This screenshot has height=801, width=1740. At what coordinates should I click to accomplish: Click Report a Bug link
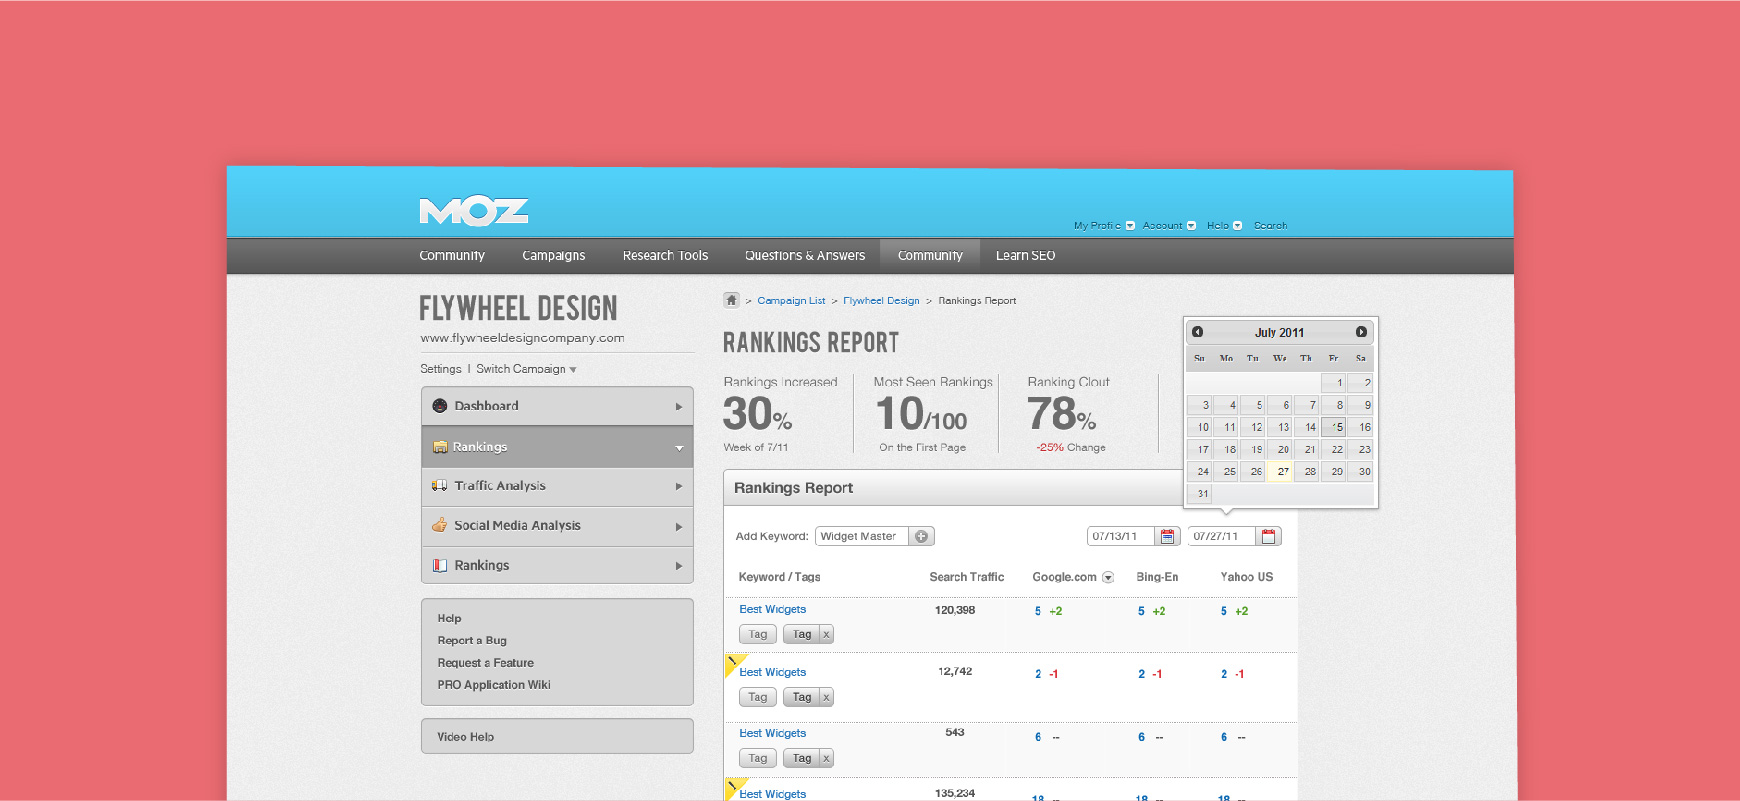tap(472, 641)
